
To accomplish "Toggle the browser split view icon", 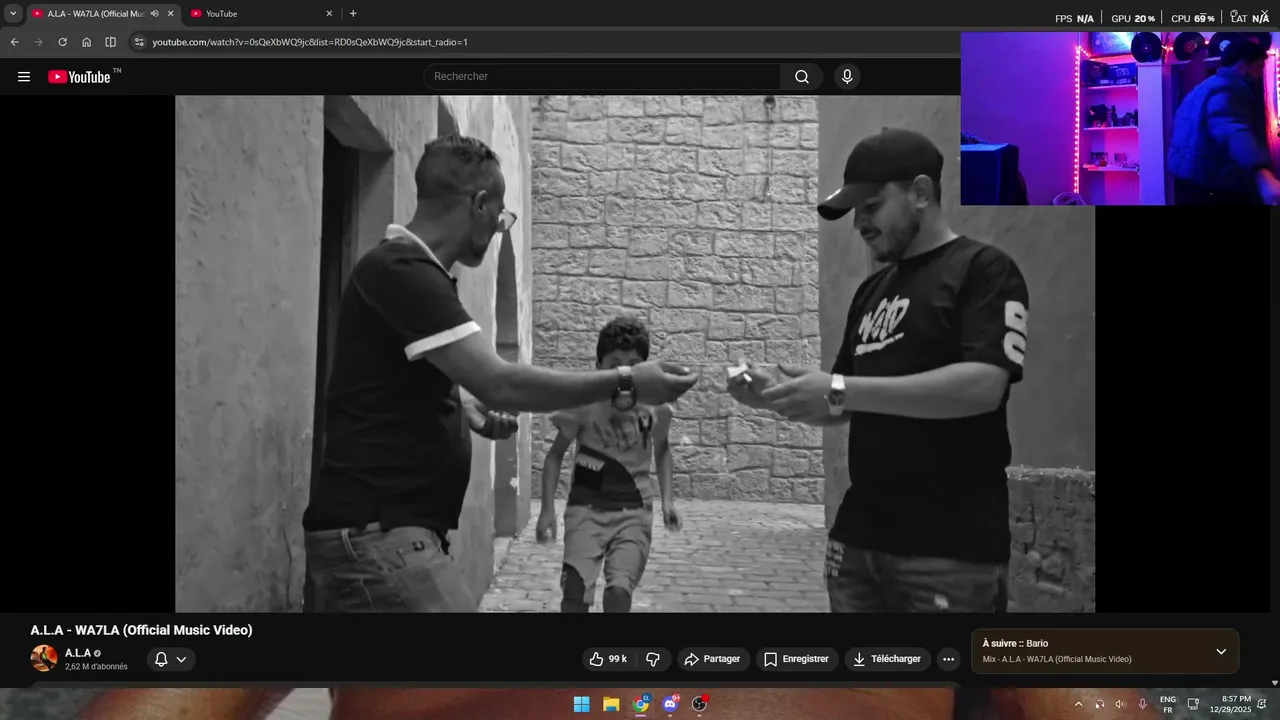I will point(110,42).
